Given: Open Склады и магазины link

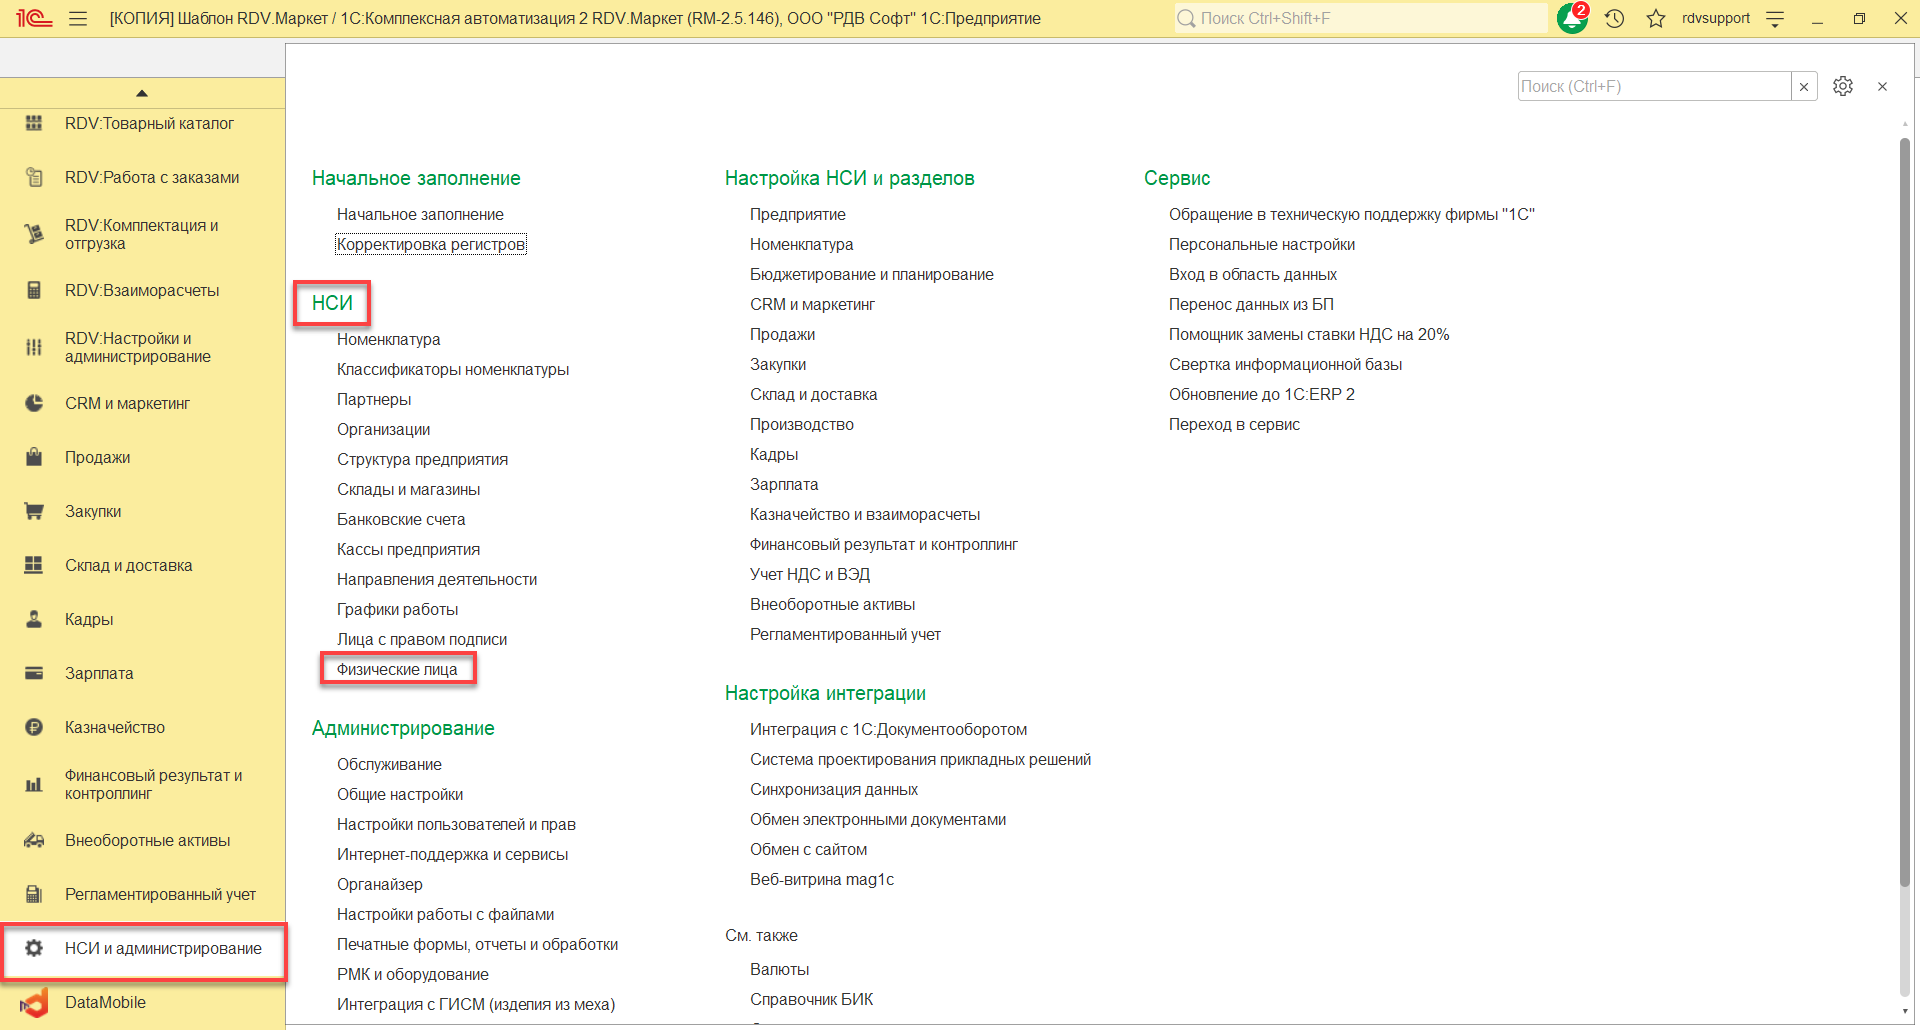Looking at the screenshot, I should point(408,489).
